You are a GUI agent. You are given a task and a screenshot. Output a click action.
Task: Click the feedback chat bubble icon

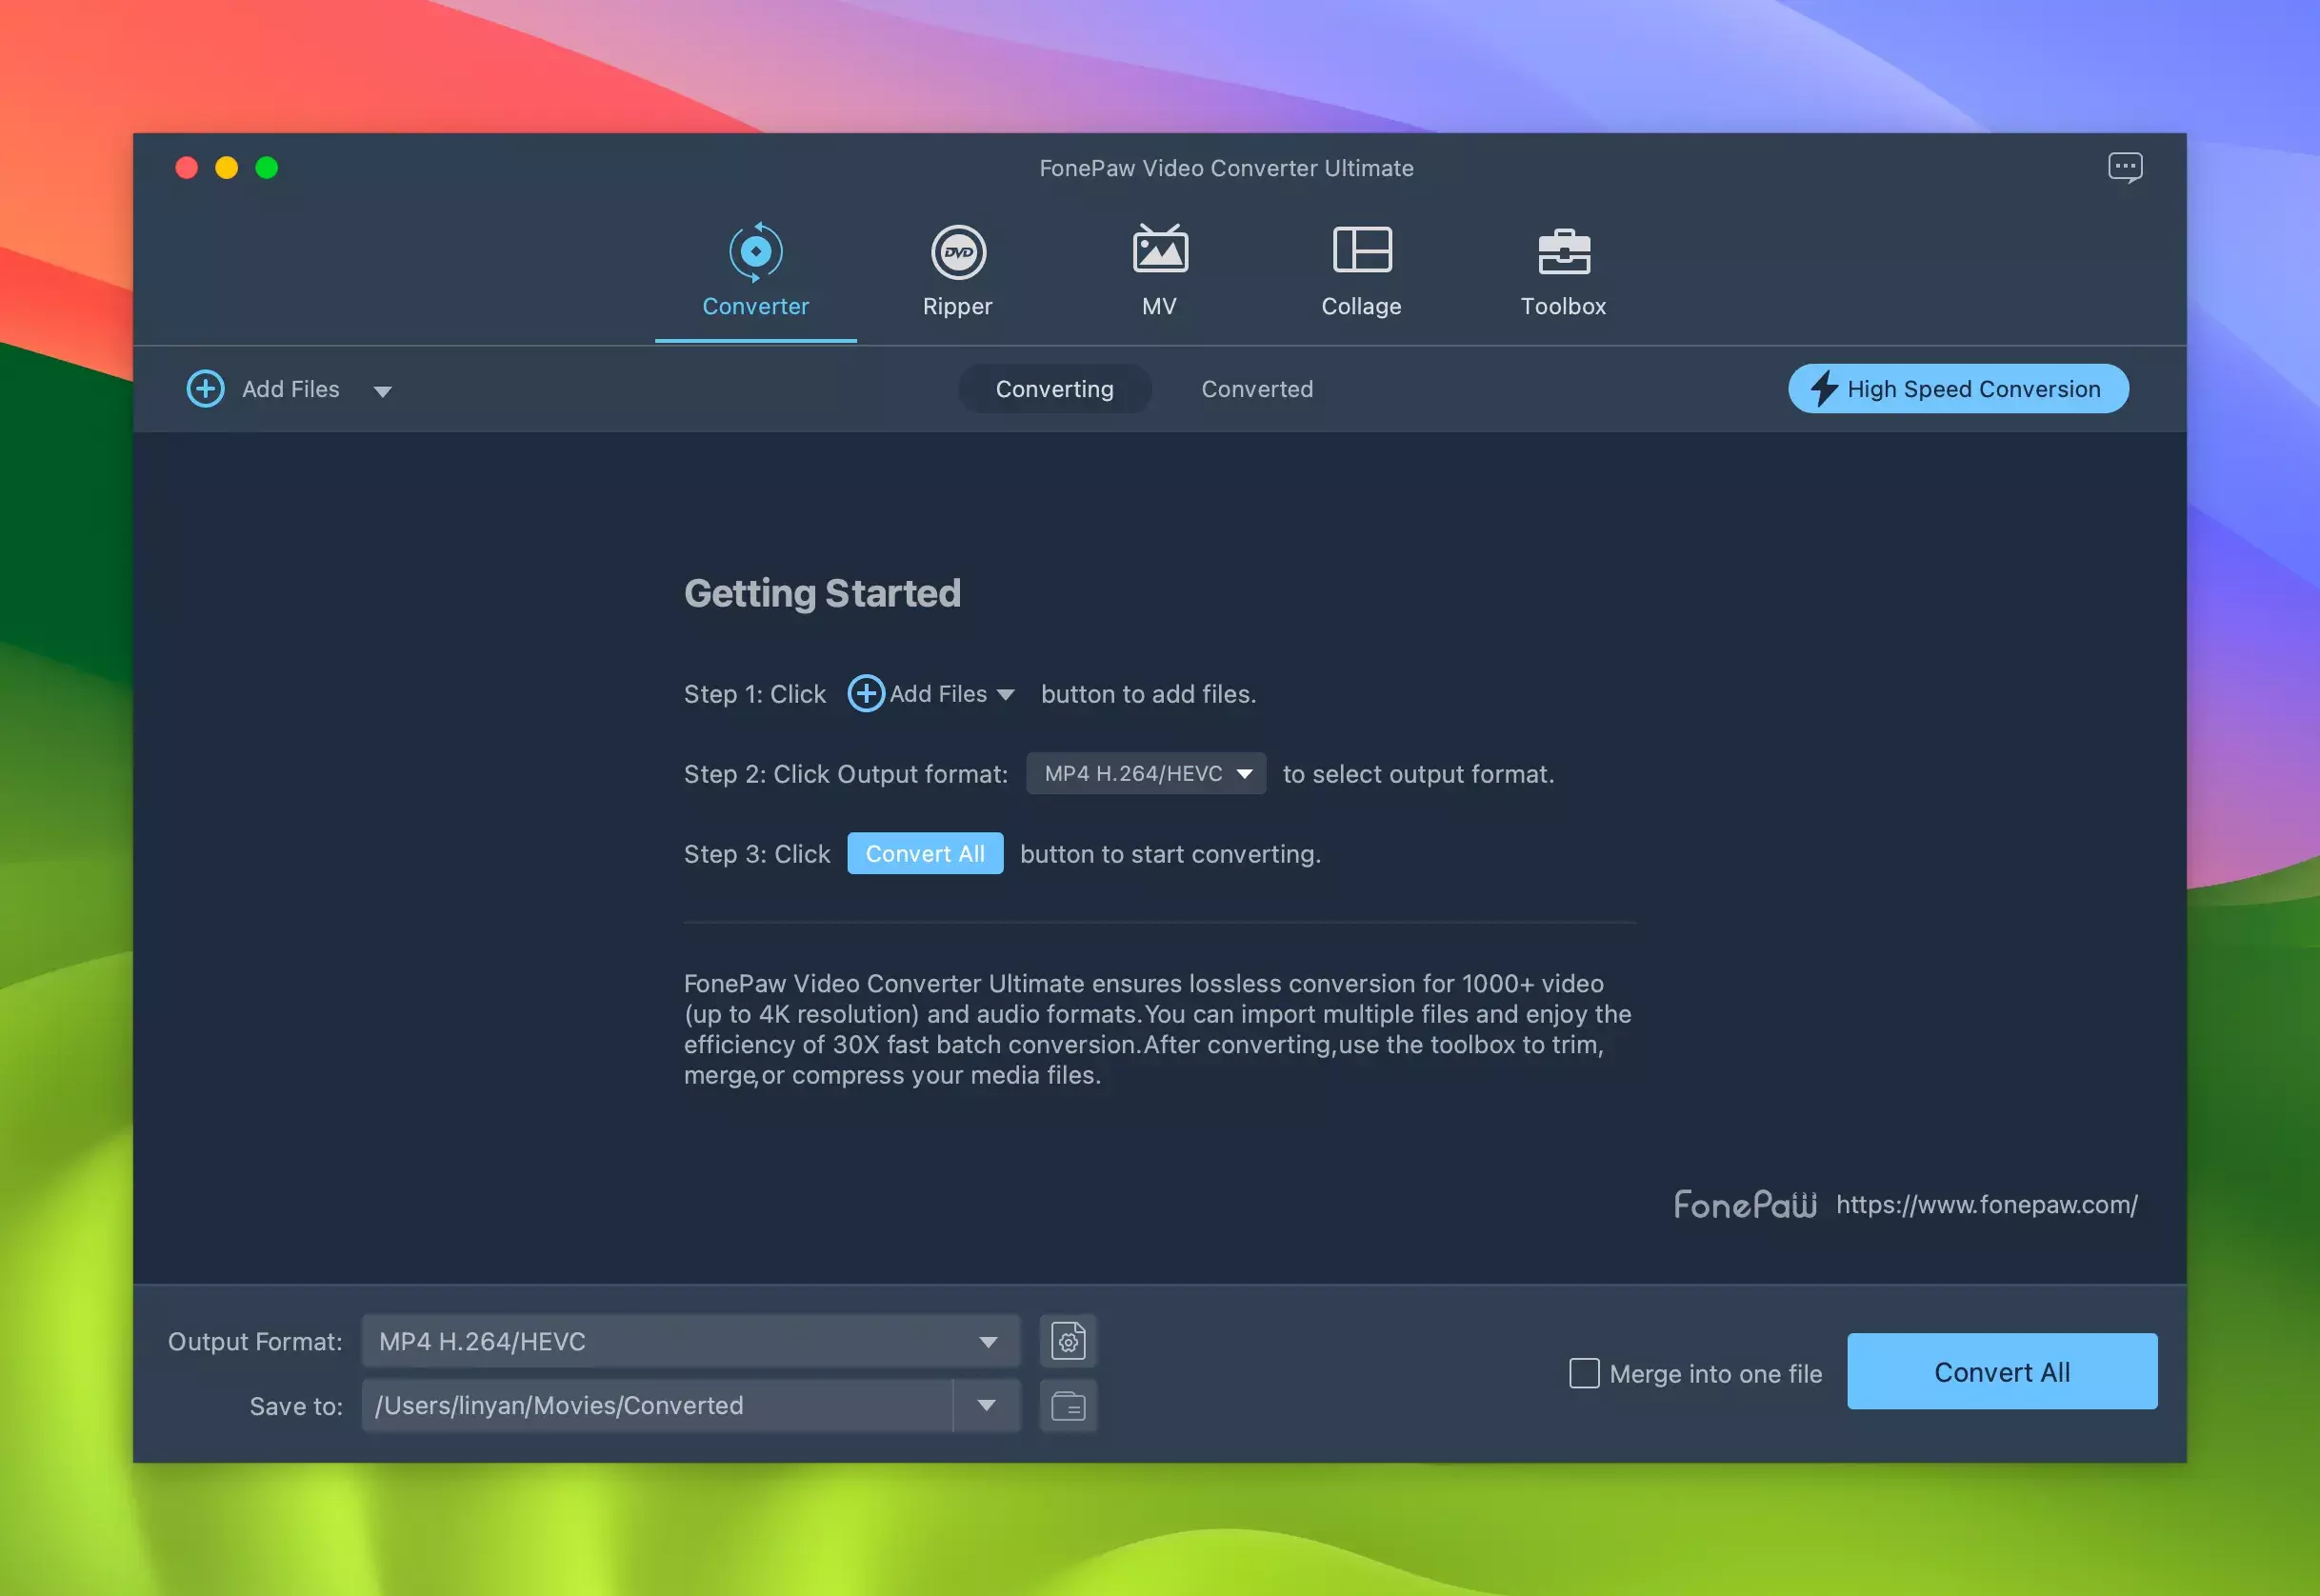(x=2124, y=167)
